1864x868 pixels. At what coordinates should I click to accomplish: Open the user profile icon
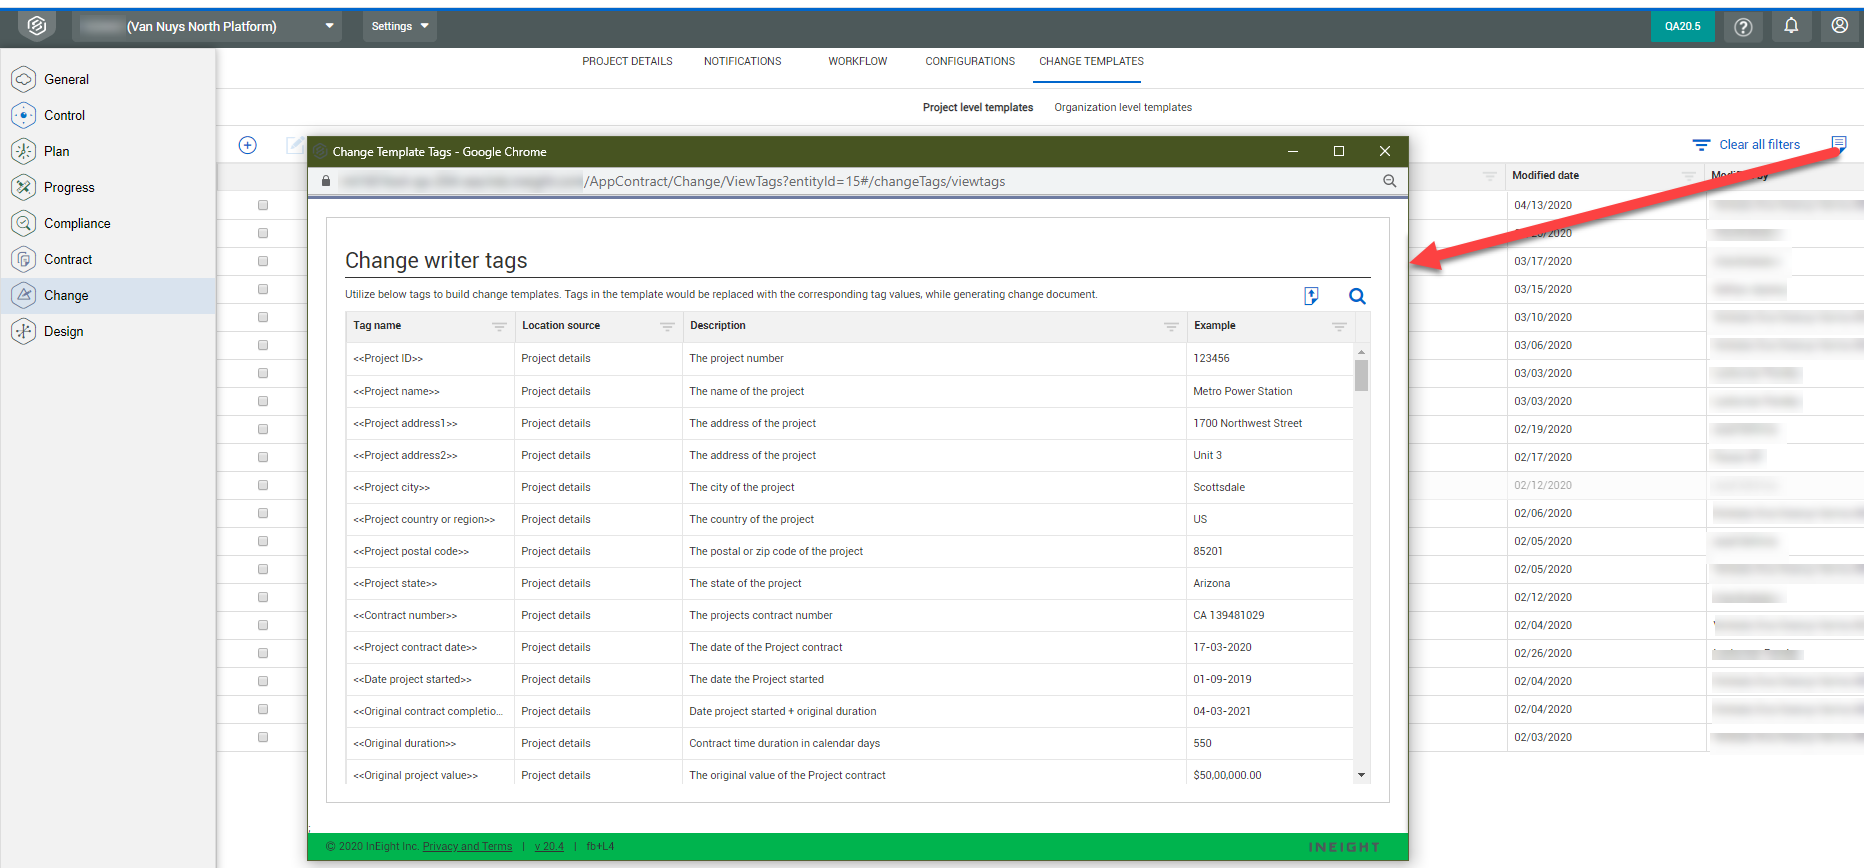pos(1839,26)
